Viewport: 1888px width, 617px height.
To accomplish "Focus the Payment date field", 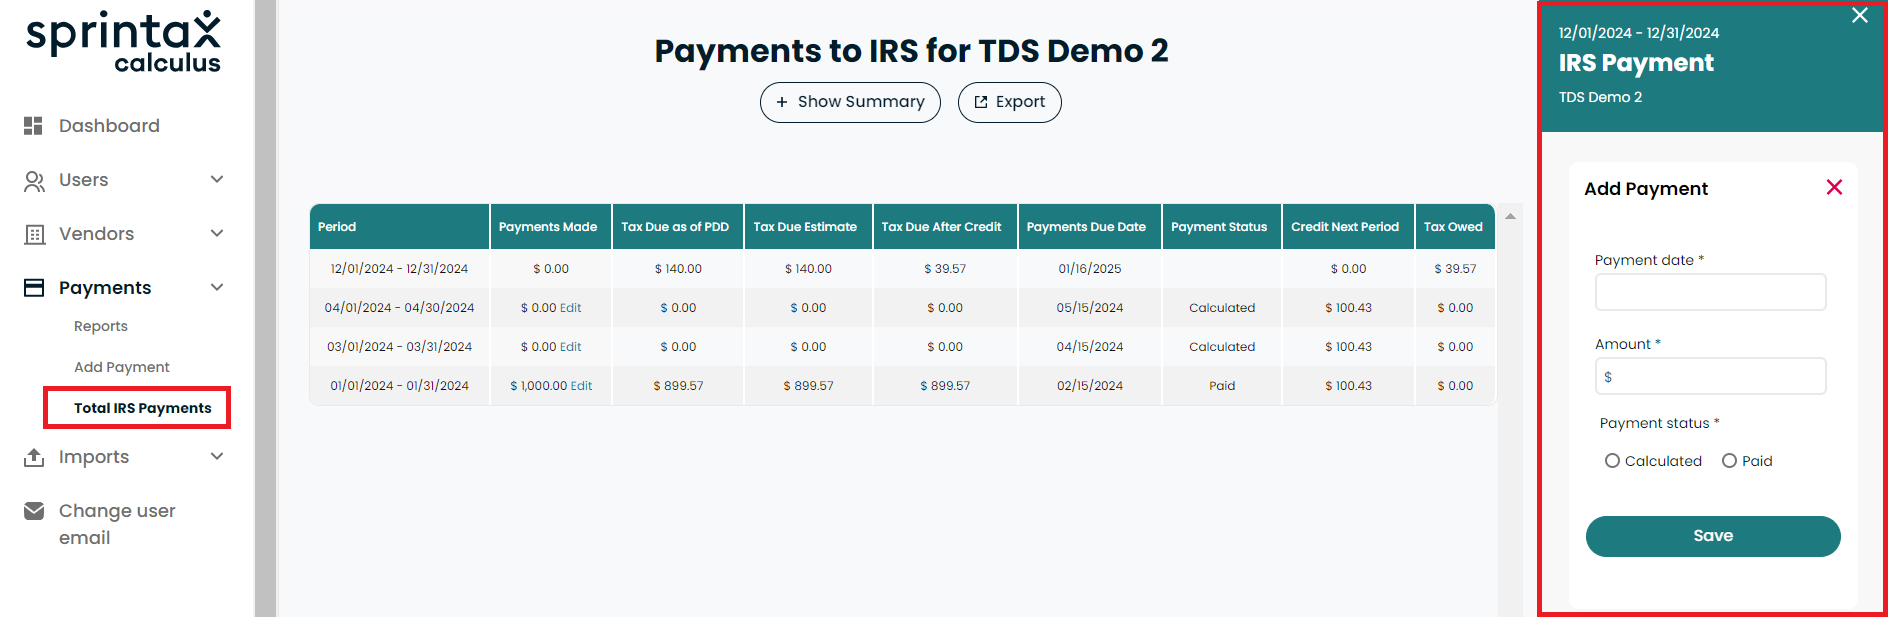I will (1710, 292).
